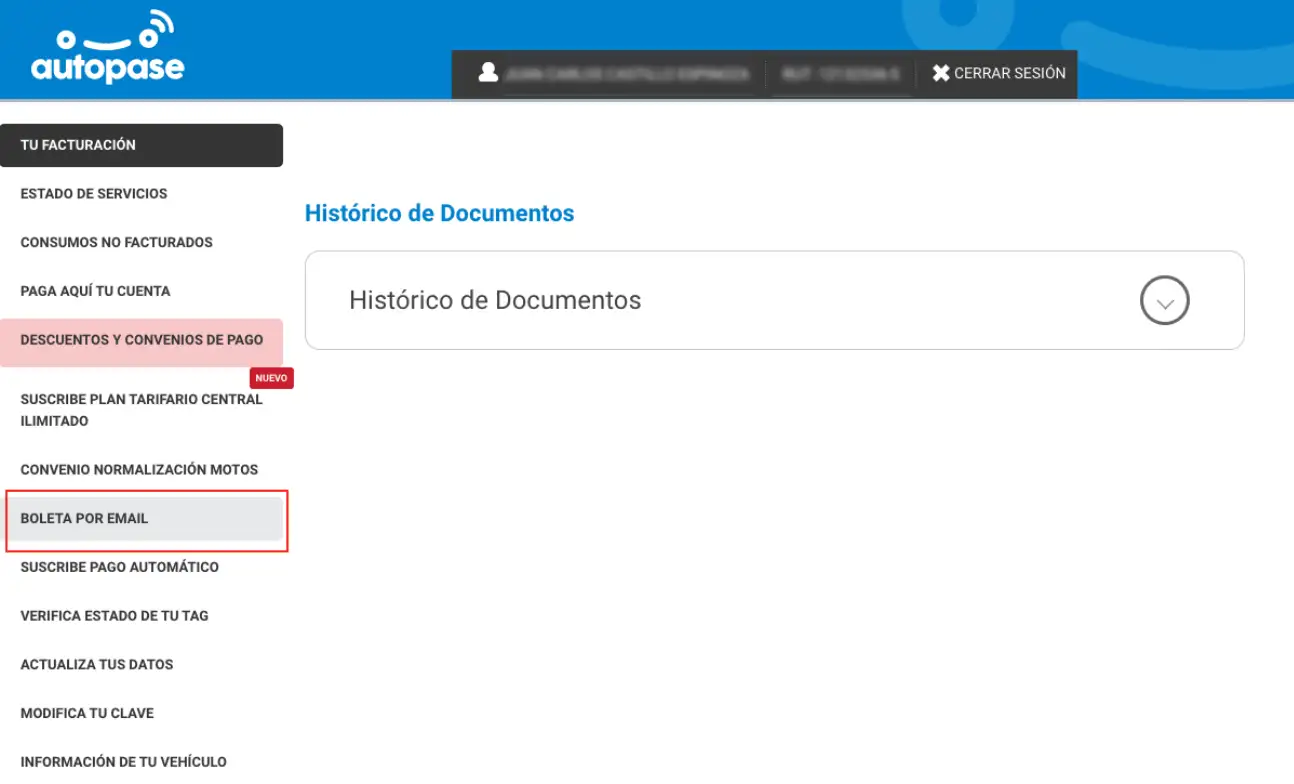Click the Histórico de Documentos panel title

(x=495, y=300)
